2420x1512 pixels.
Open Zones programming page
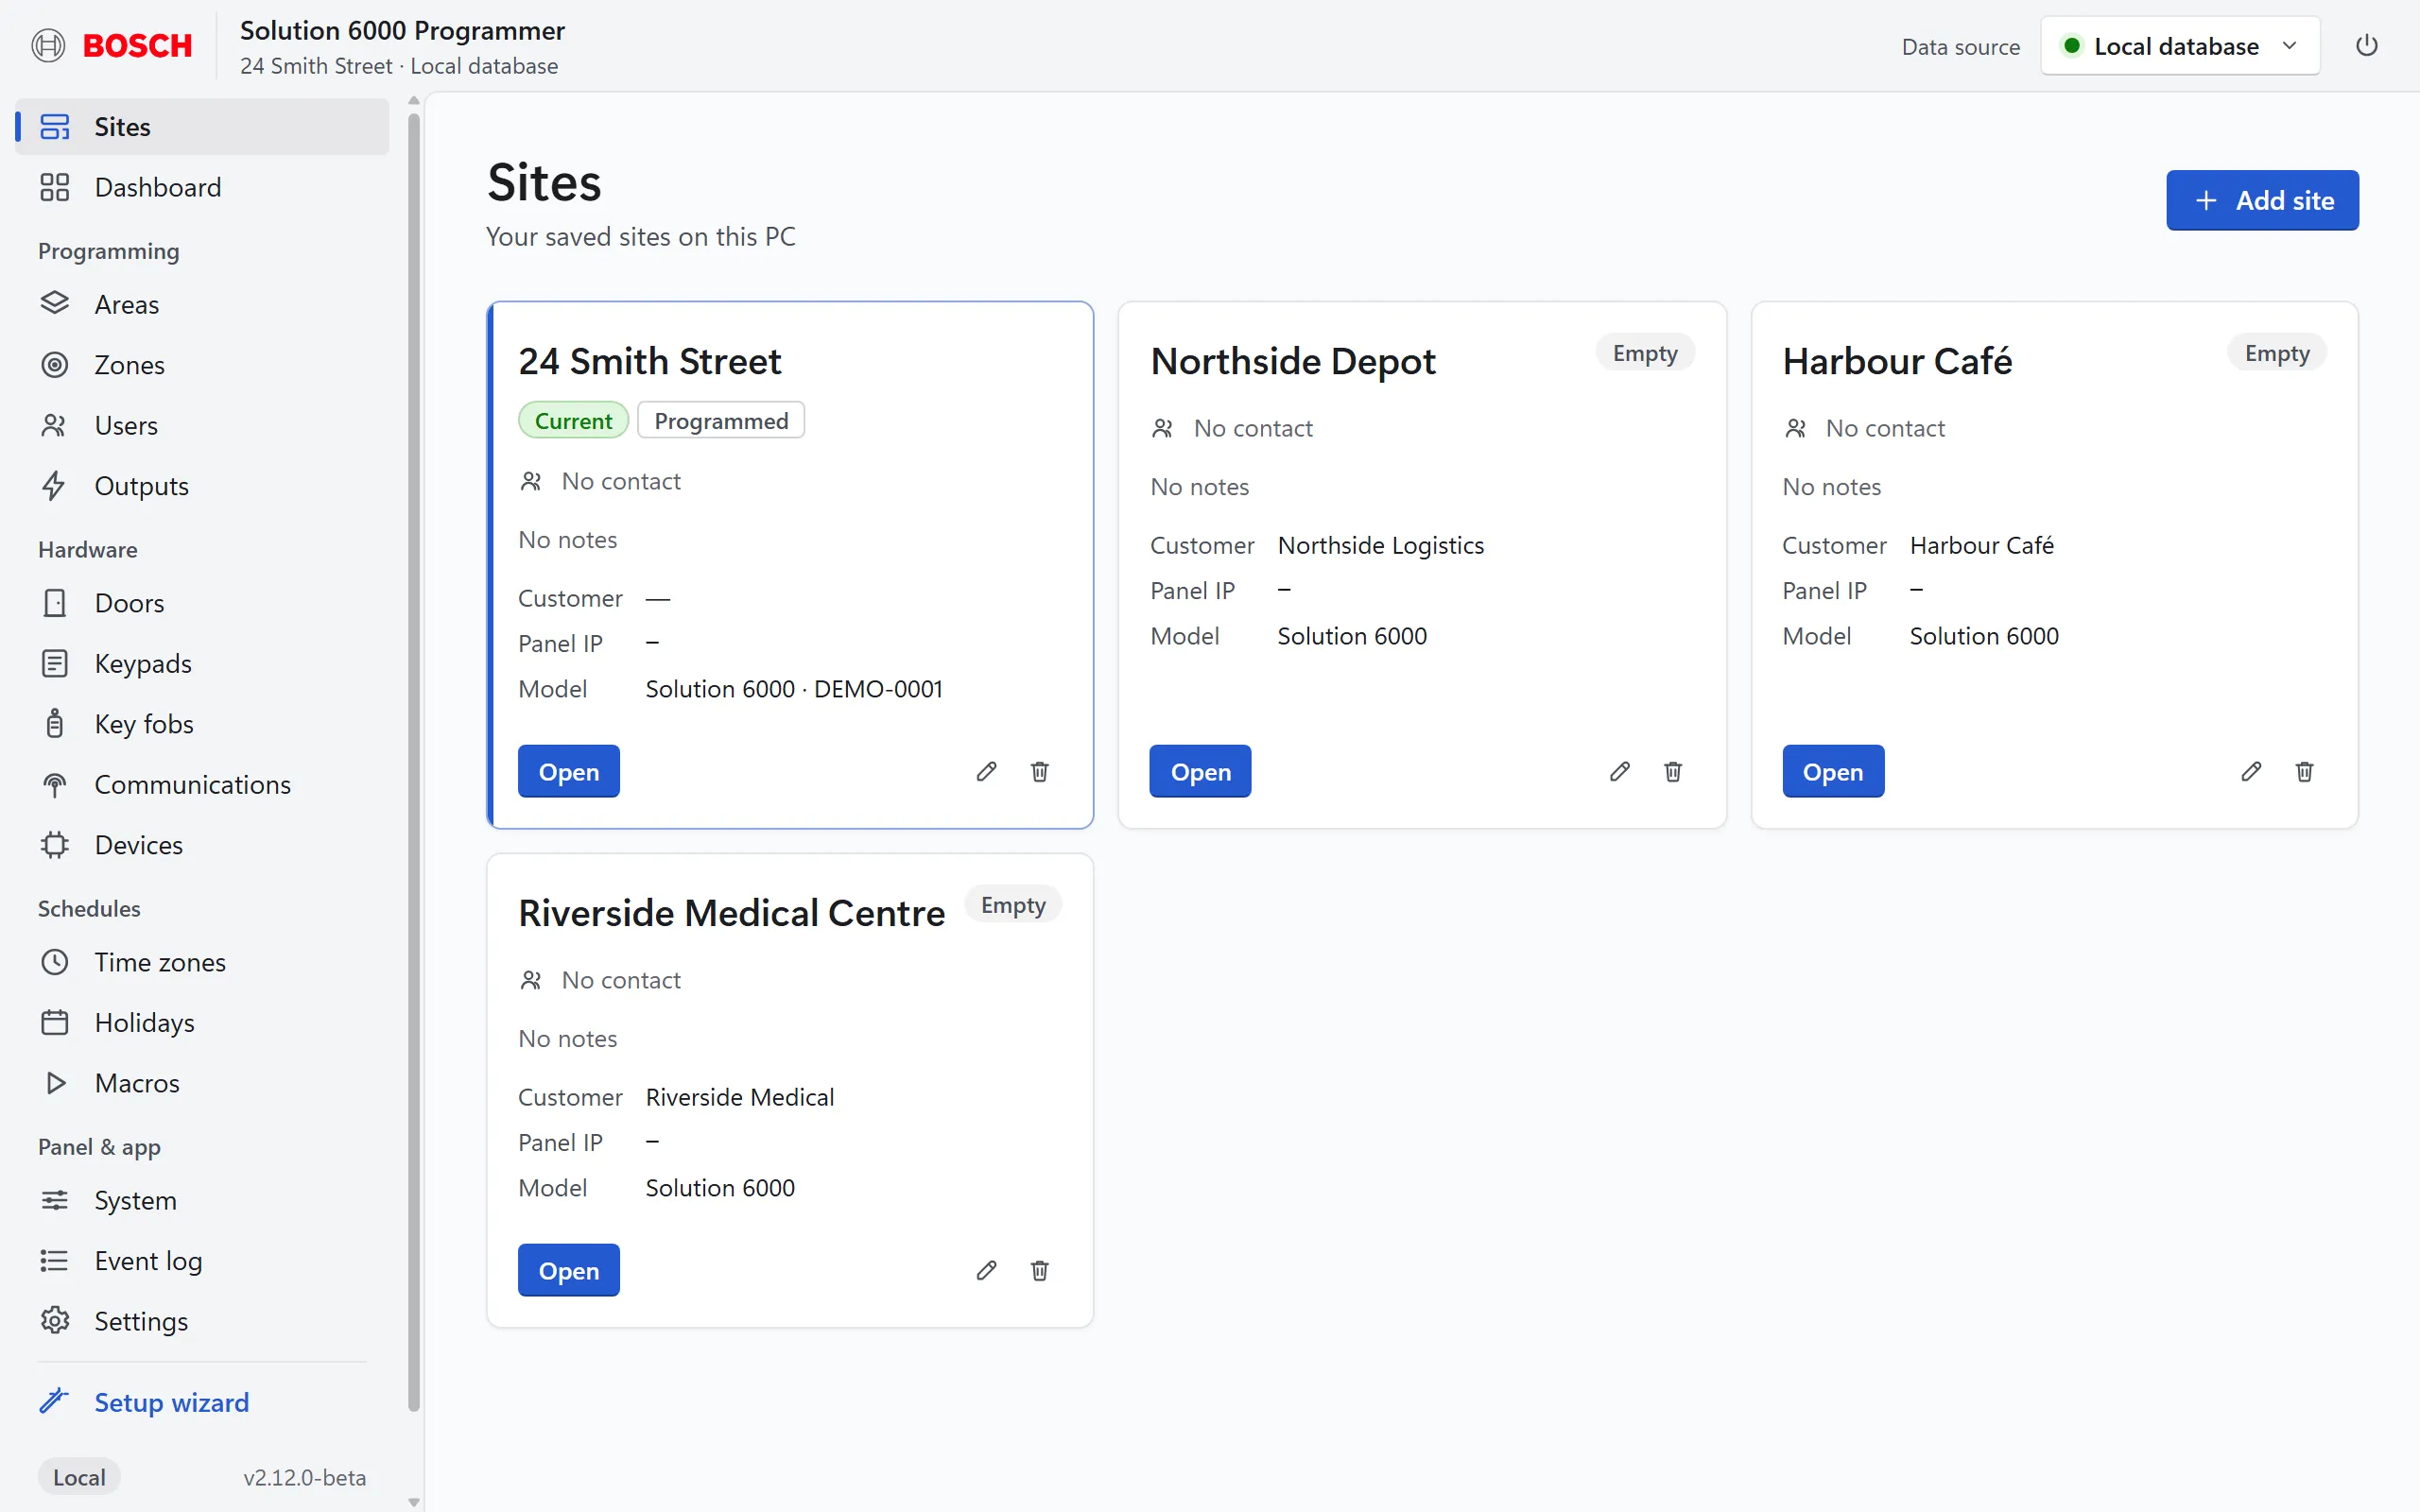pyautogui.click(x=203, y=365)
